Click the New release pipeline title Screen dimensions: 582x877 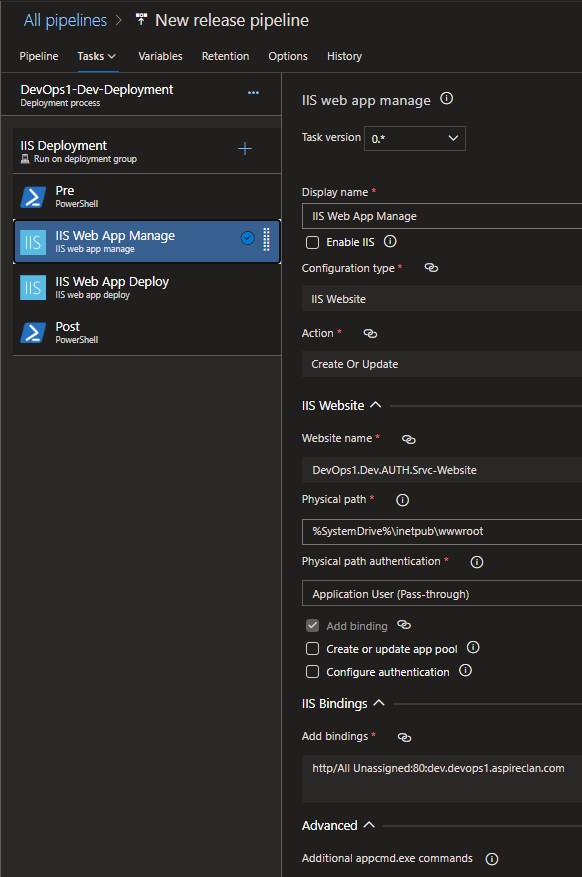coord(232,20)
